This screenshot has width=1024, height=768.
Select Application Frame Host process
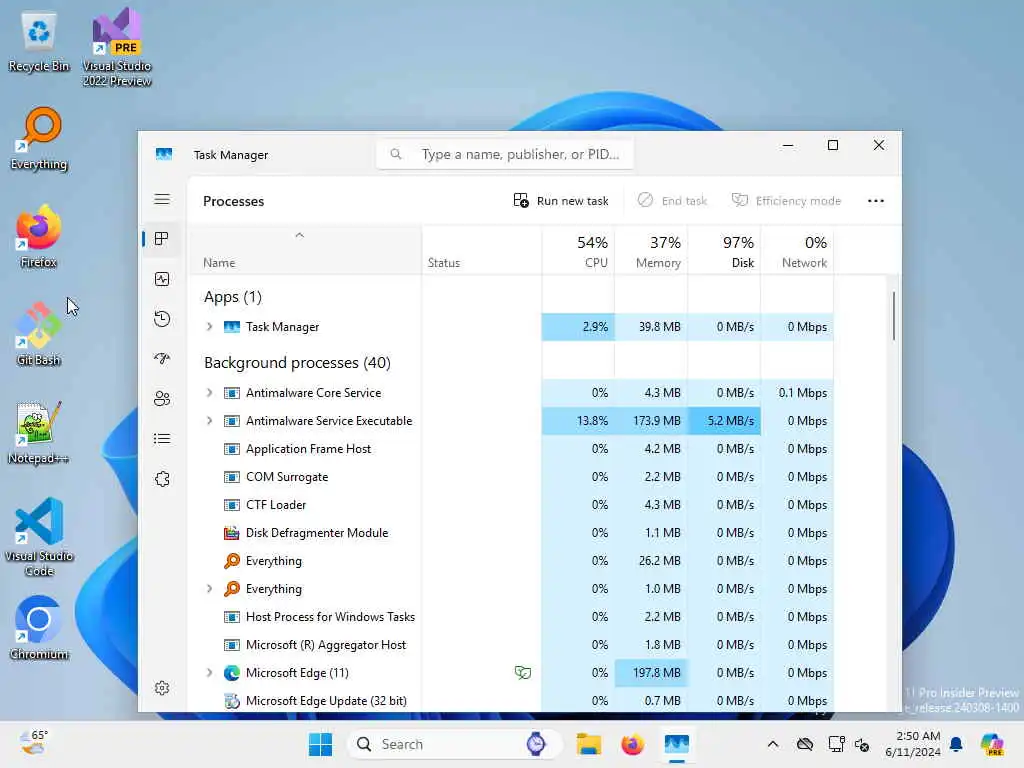click(x=511, y=449)
